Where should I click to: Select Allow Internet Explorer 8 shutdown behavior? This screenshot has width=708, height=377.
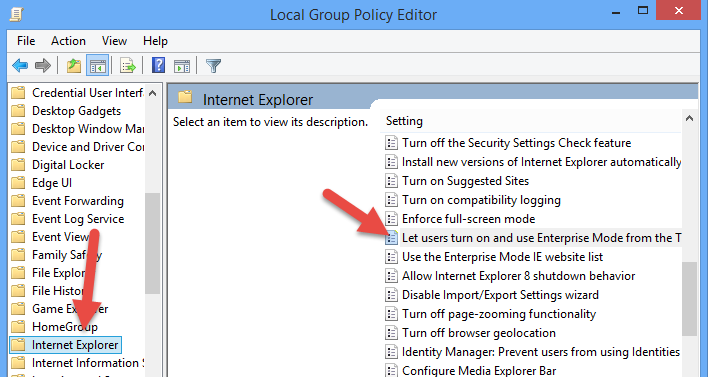518,276
